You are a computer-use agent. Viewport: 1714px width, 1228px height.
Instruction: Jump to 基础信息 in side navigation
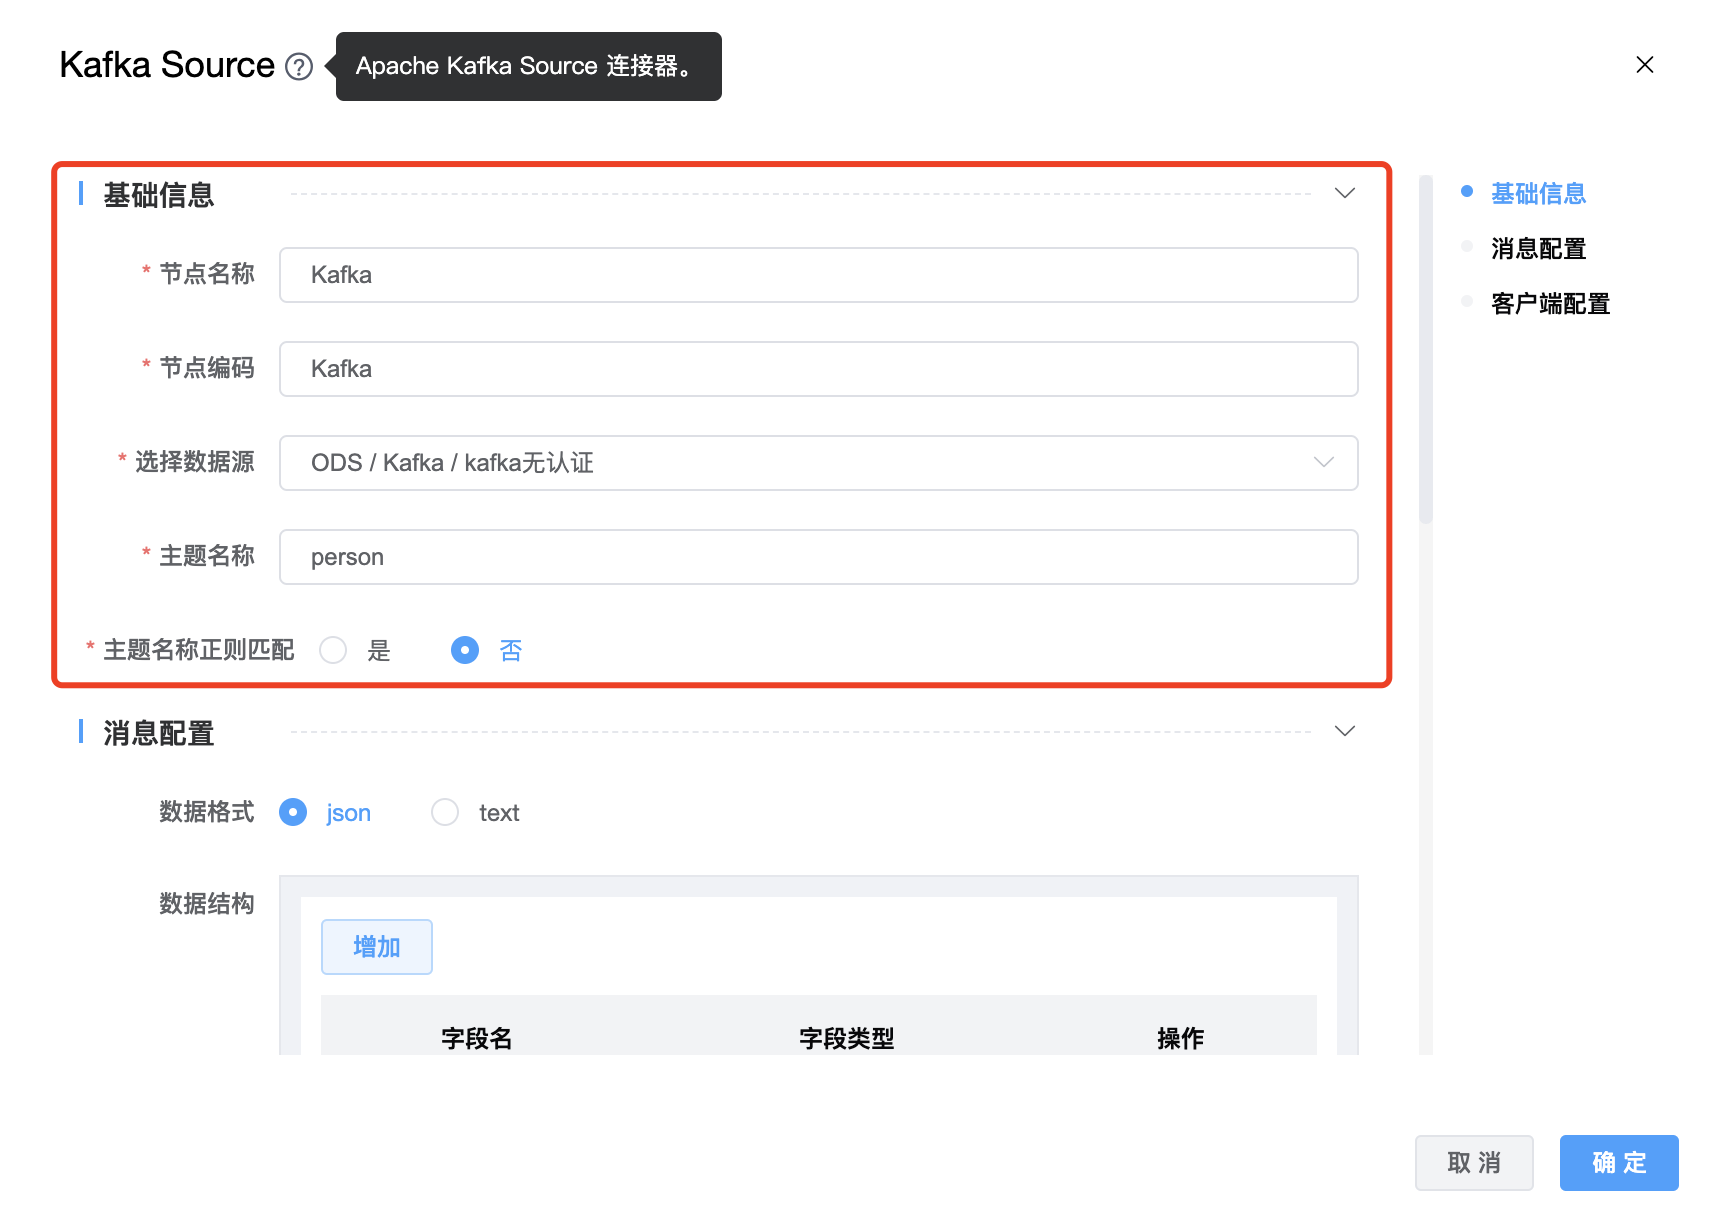click(x=1537, y=193)
